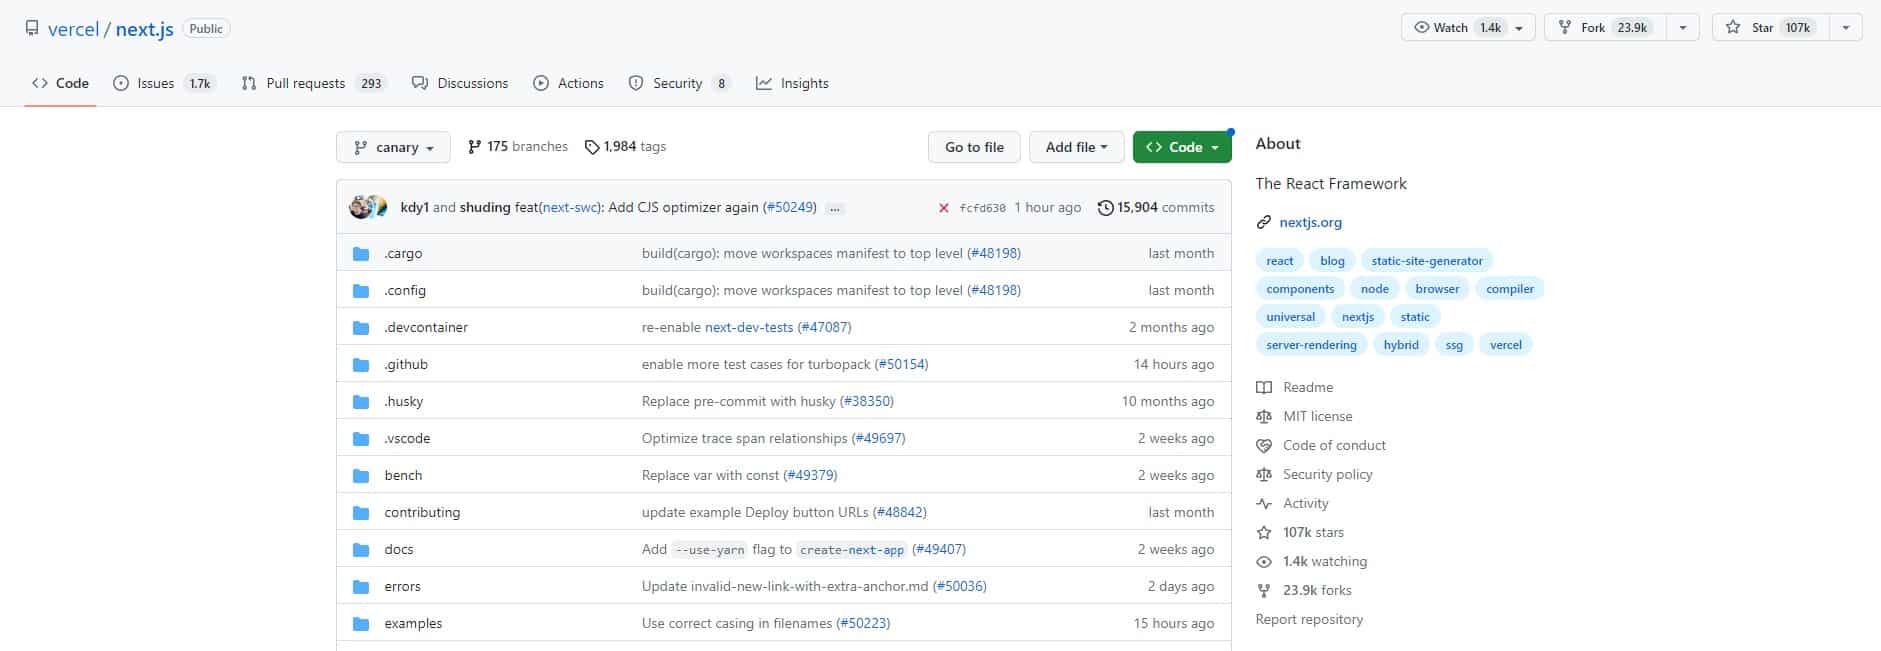Open the .cargo folder icon
1881x651 pixels.
(x=361, y=254)
